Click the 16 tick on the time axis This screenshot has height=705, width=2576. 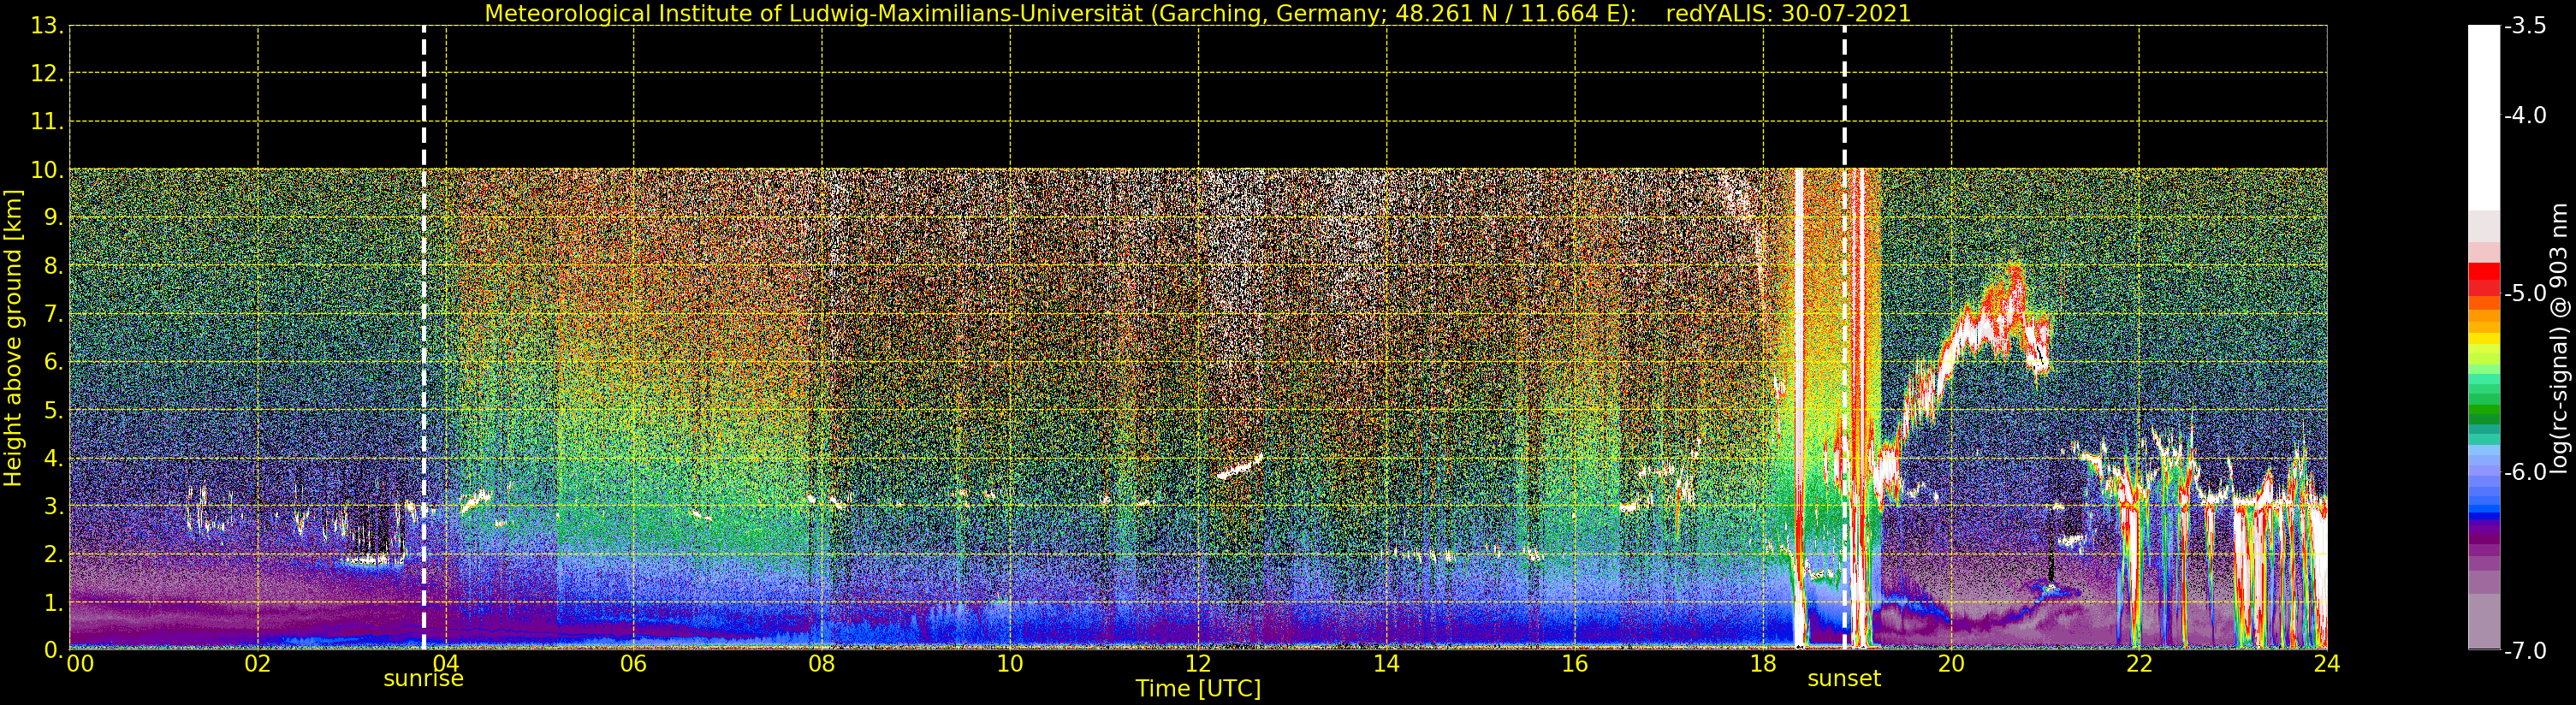1575,663
